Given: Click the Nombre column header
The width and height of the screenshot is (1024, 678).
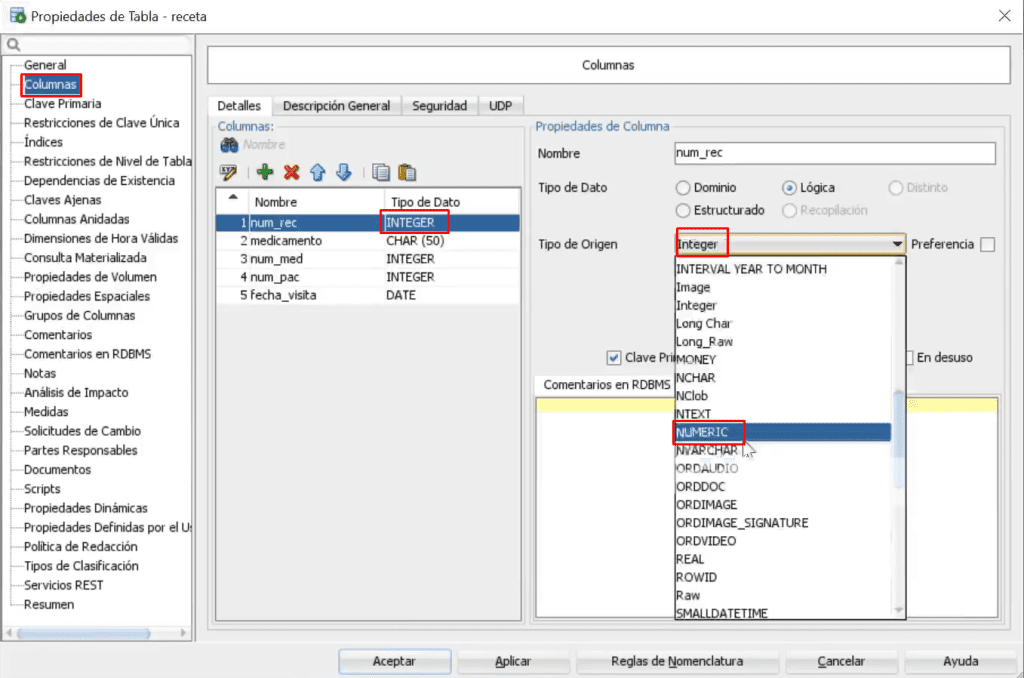Looking at the screenshot, I should click(x=316, y=202).
